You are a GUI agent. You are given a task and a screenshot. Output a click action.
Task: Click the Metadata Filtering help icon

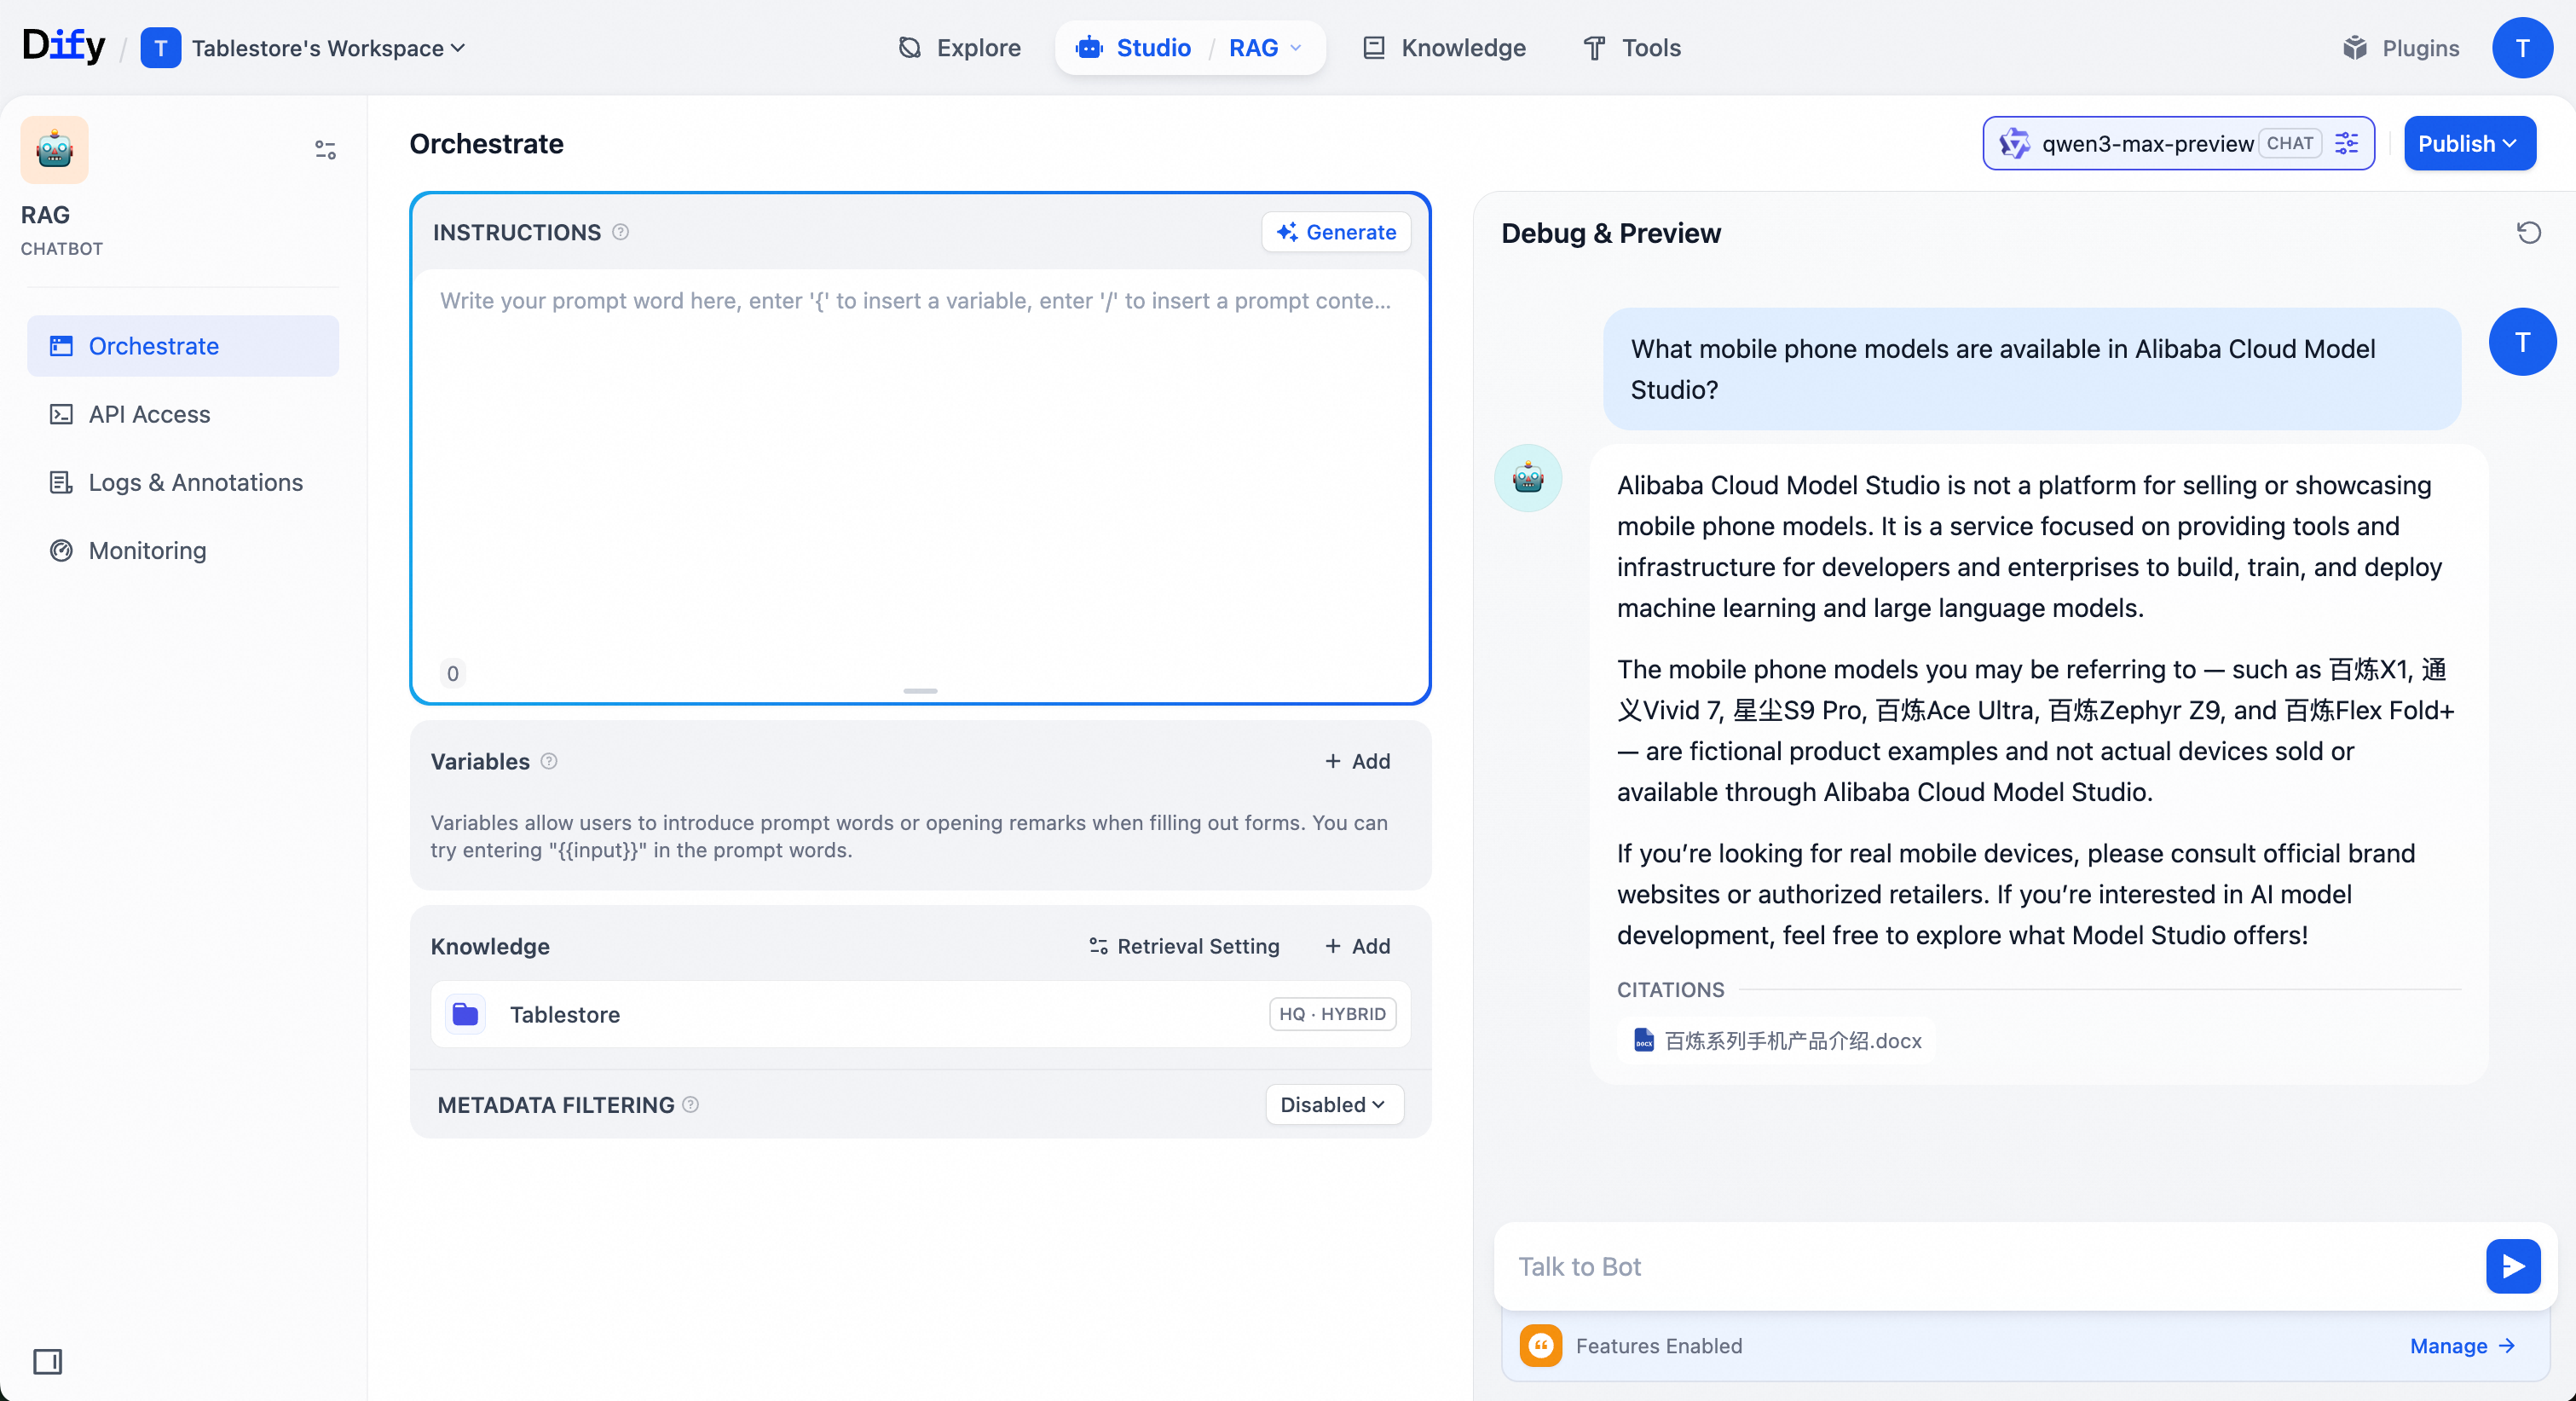tap(690, 1104)
